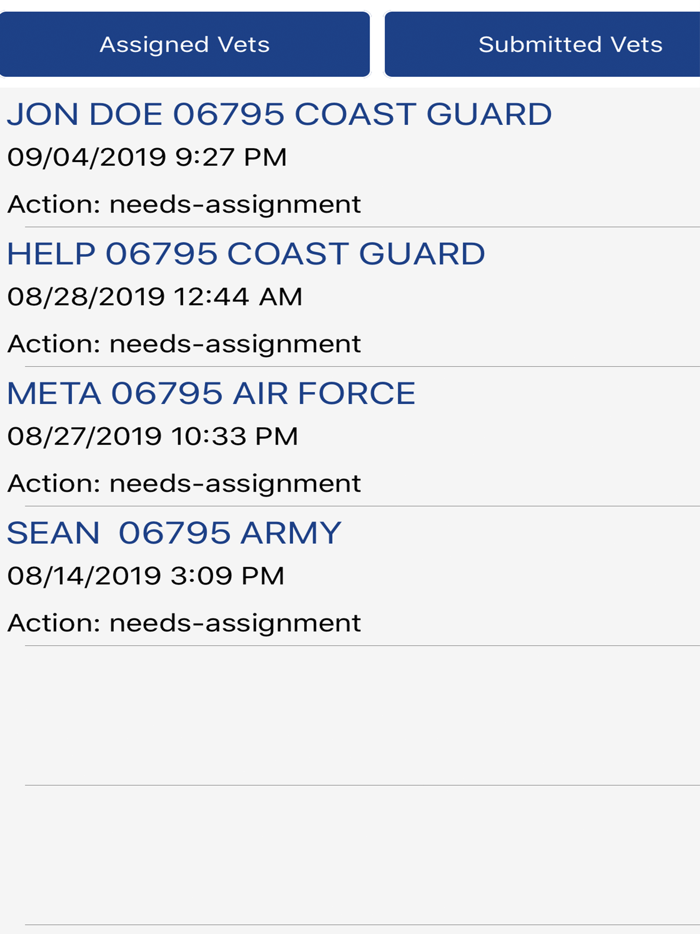Click needs-assignment action under JON DOE

235,205
